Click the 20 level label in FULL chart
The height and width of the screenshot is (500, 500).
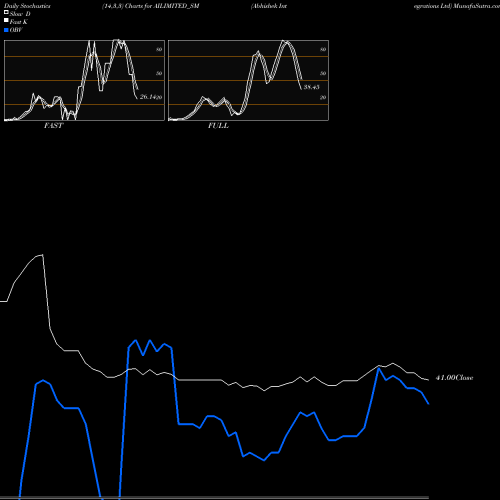point(323,97)
